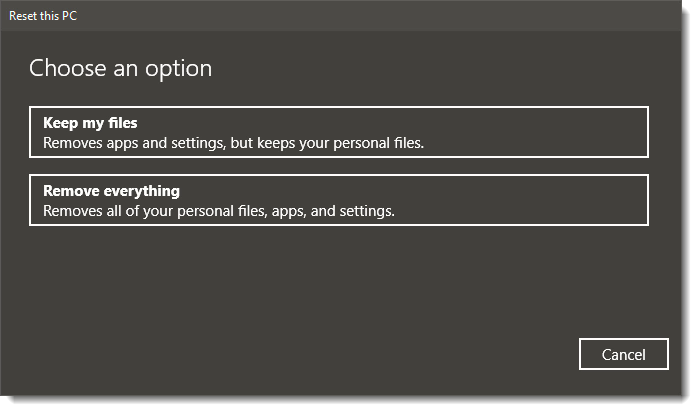Abort the reset with Cancel

[623, 354]
